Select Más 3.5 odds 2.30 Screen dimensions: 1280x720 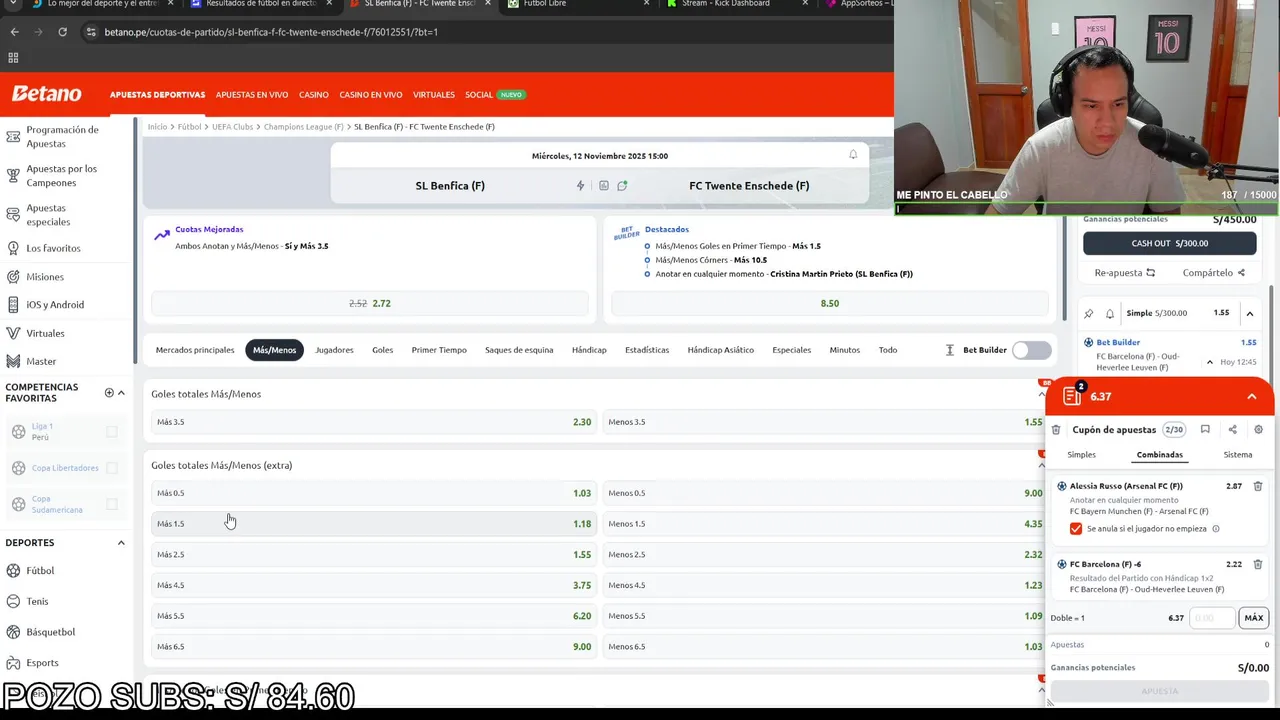coord(374,422)
